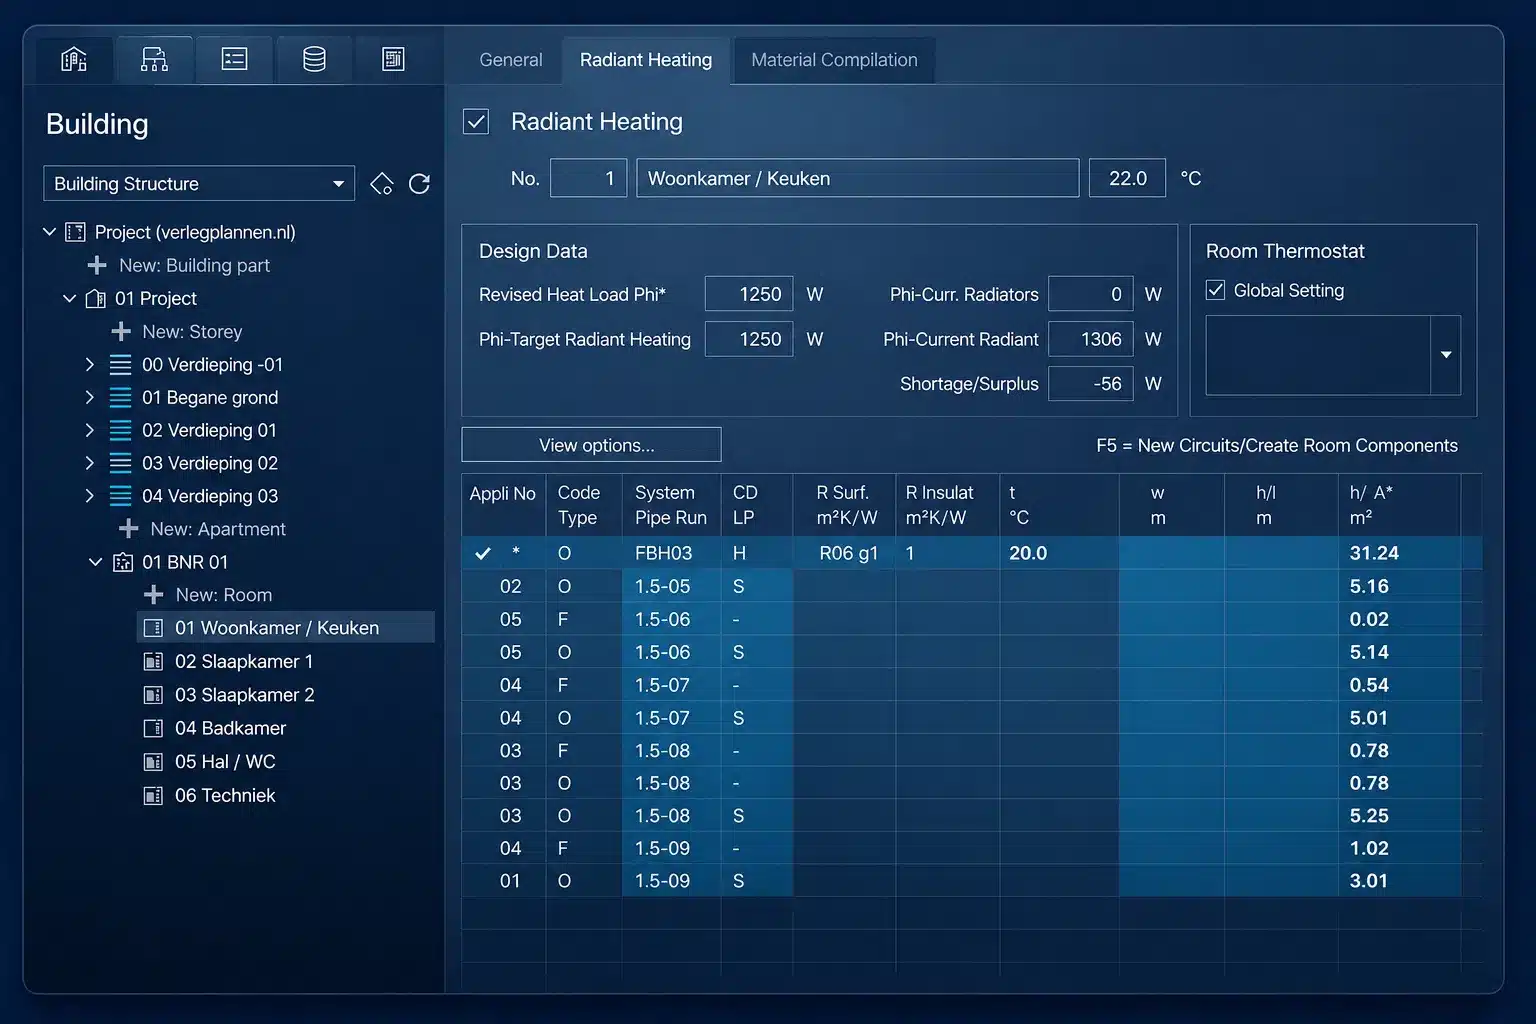Viewport: 1536px width, 1024px height.
Task: Collapse the 01 Project node
Action: point(70,298)
